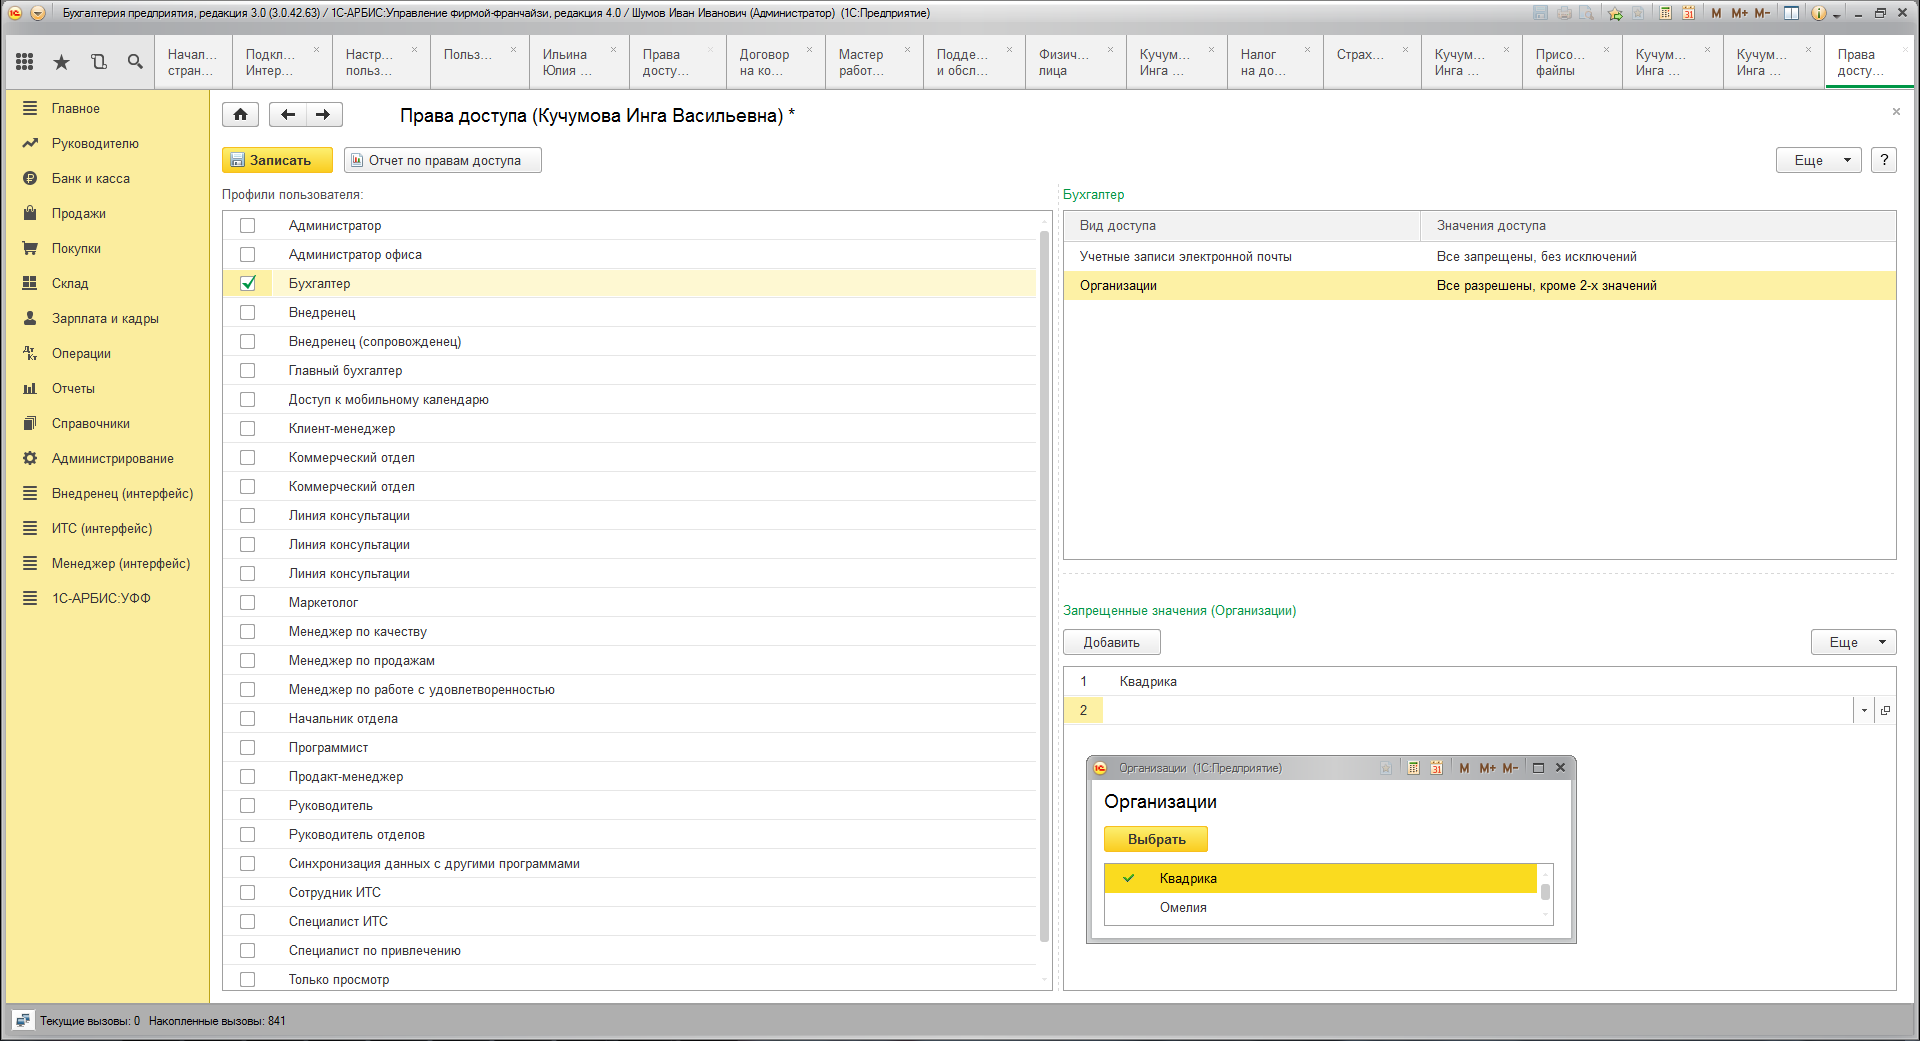Open Руководителю section in sidebar
1920x1041 pixels.
click(95, 143)
